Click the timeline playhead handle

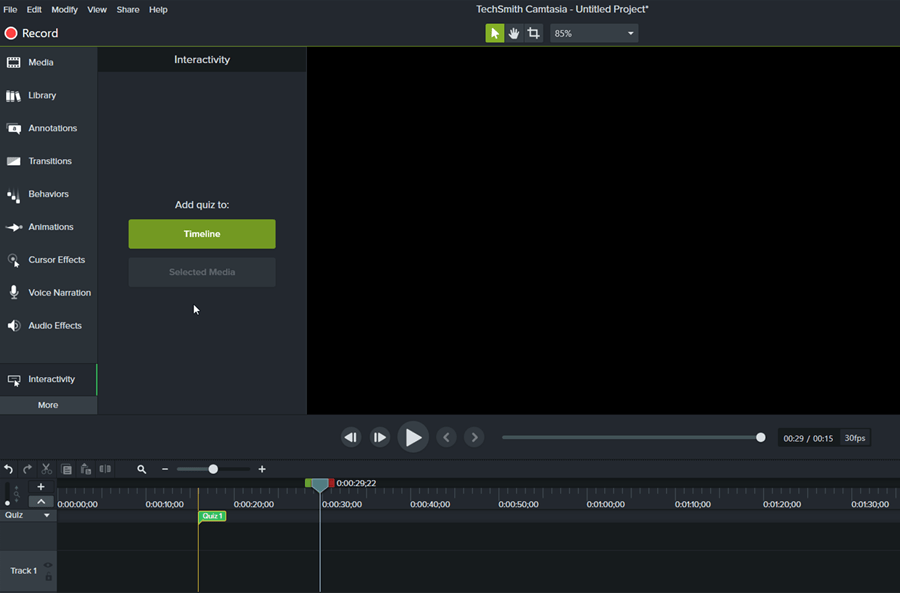coord(320,486)
